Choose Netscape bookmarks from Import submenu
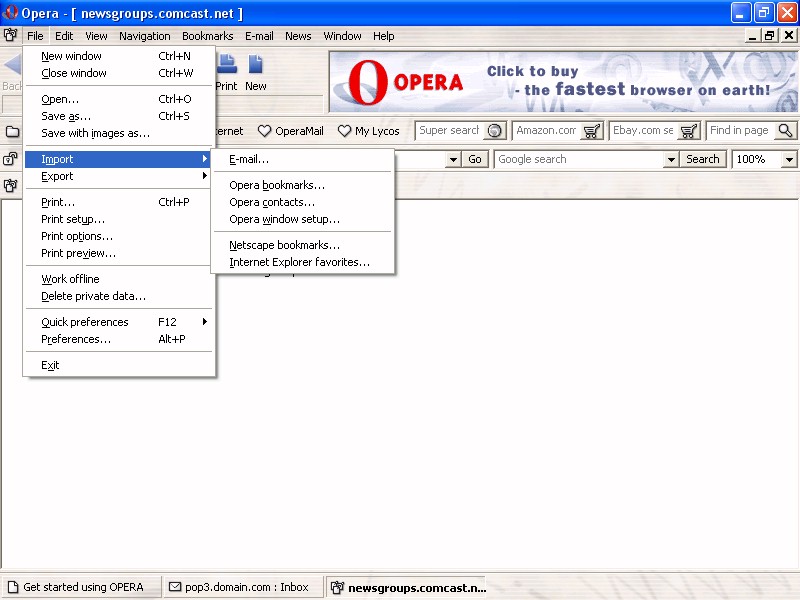 (x=284, y=245)
